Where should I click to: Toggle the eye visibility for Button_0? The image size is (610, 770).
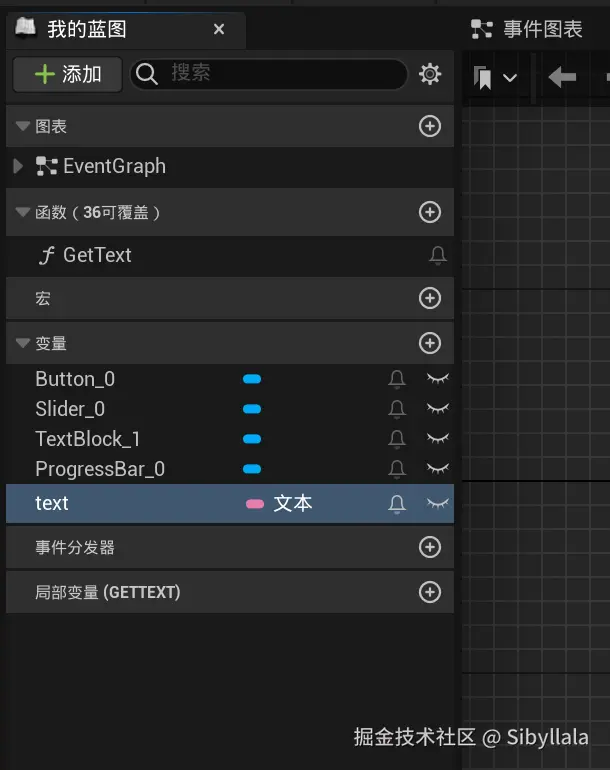[x=437, y=379]
